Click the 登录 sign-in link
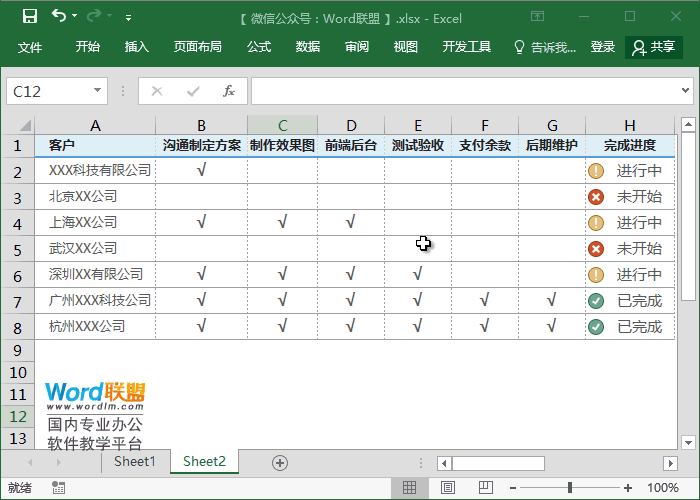This screenshot has width=700, height=500. coord(603,46)
